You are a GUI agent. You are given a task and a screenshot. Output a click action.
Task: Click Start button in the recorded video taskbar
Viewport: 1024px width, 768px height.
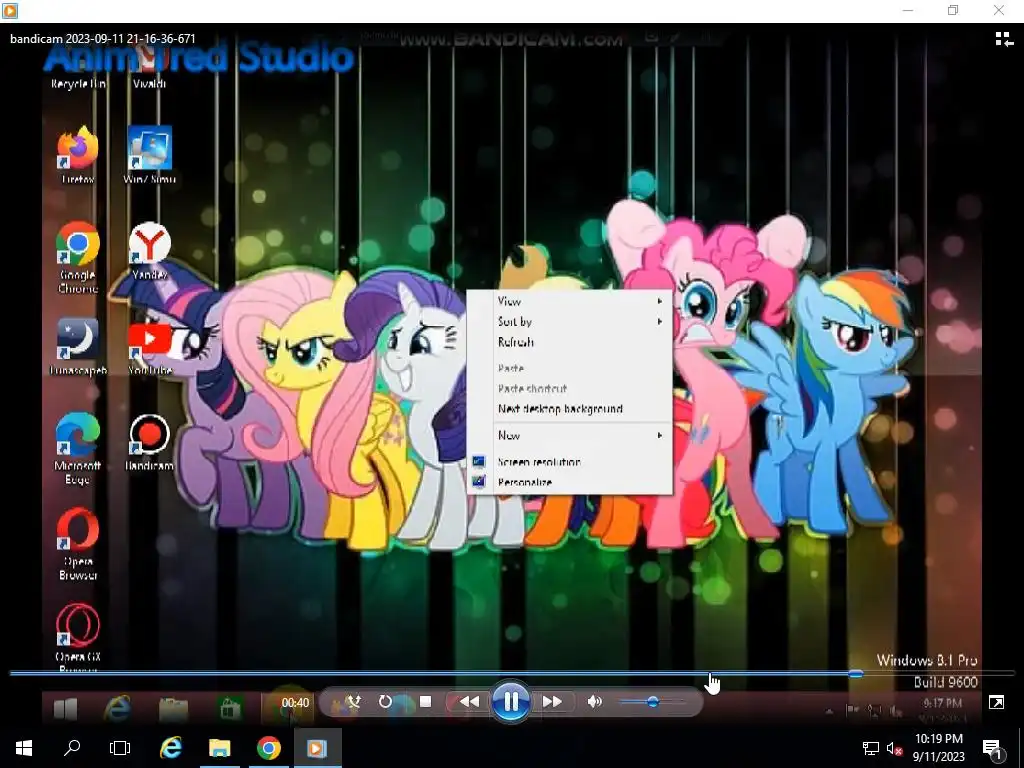point(65,709)
